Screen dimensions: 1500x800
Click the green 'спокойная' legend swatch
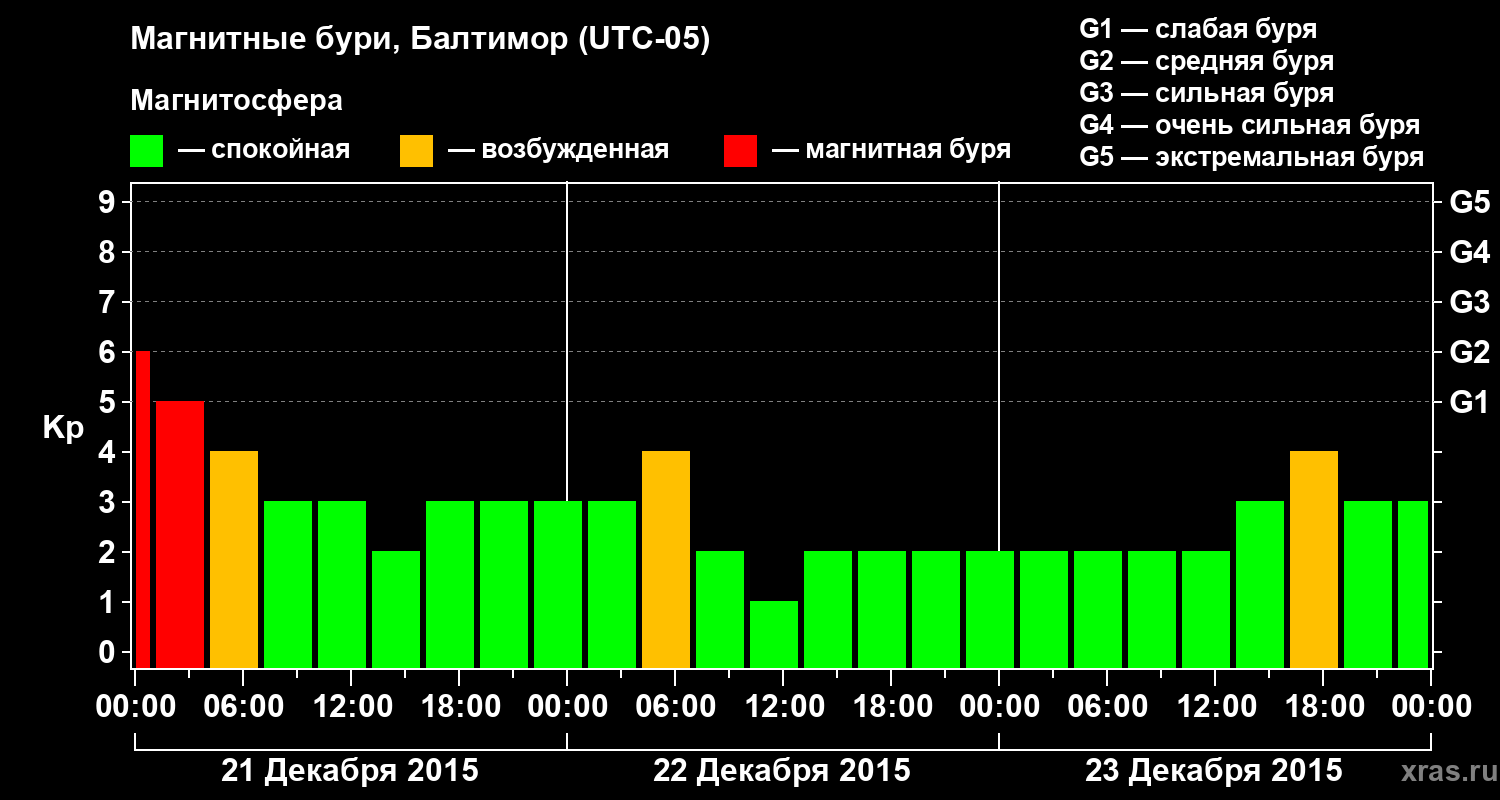click(147, 151)
